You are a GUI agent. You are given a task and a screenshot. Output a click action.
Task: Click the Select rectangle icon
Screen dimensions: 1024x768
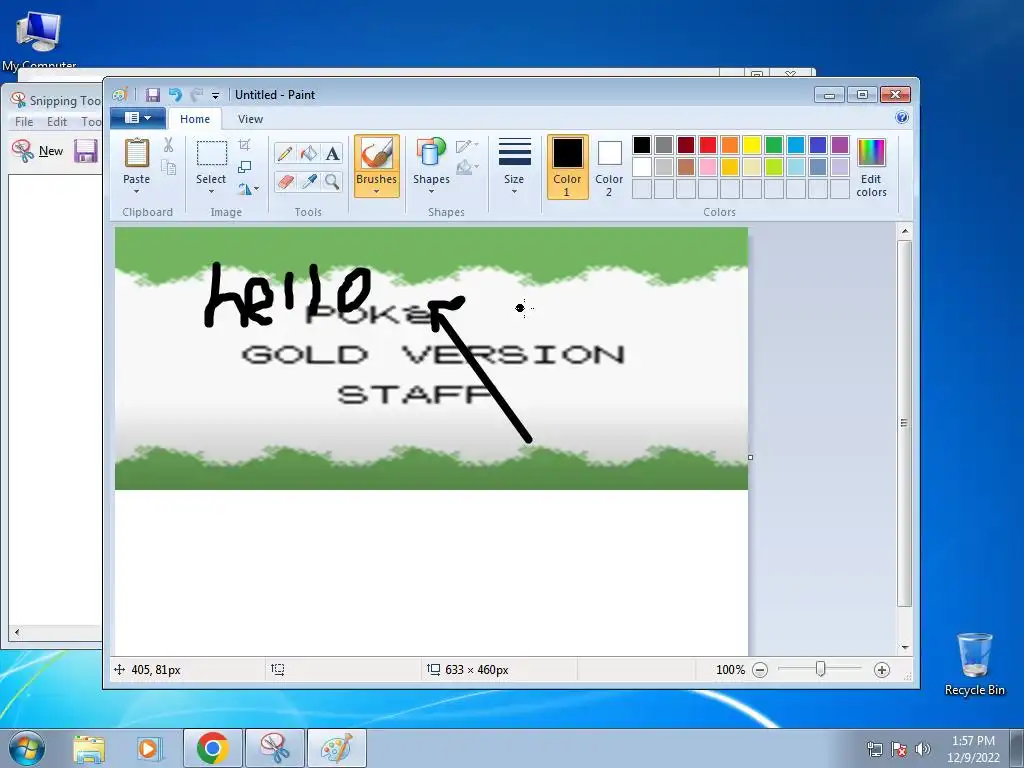(x=212, y=153)
